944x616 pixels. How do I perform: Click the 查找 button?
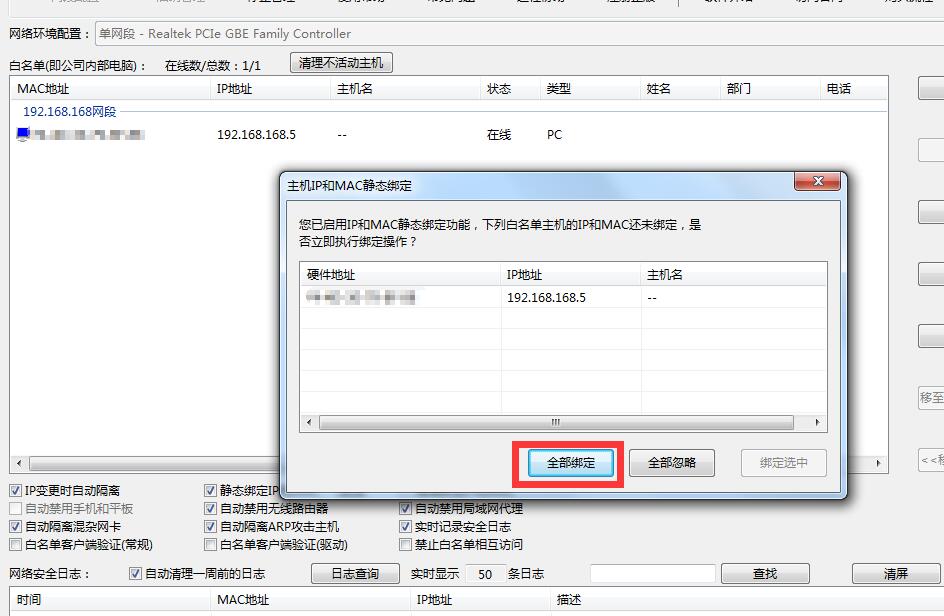click(x=765, y=574)
